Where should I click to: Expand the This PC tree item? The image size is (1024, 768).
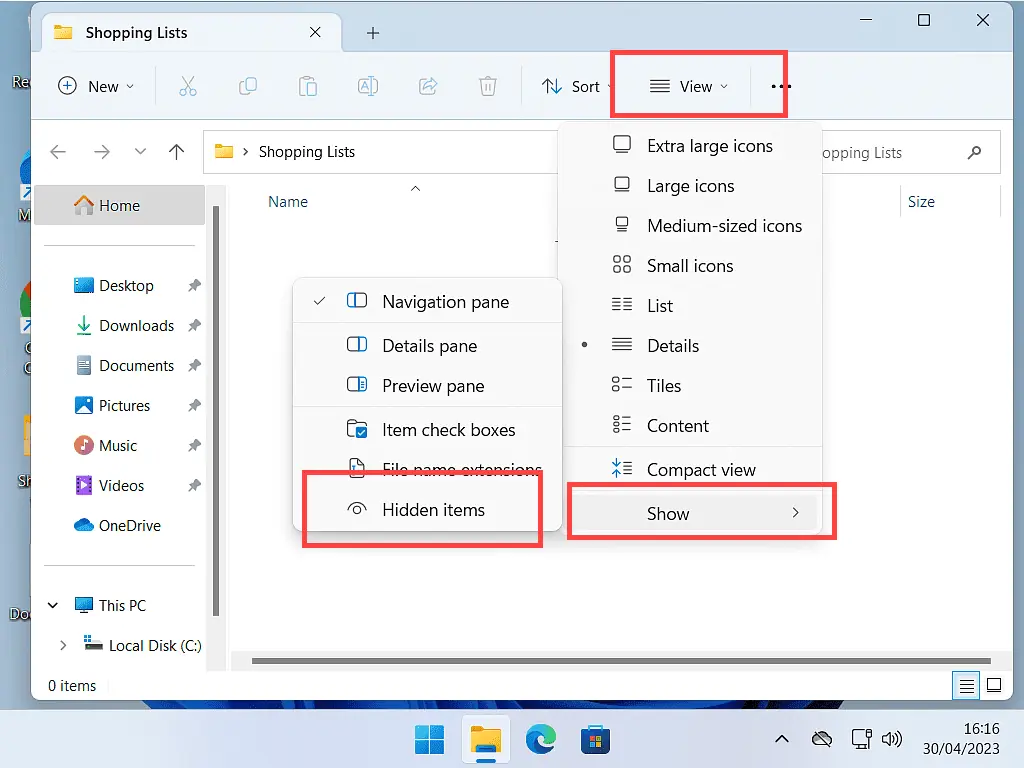point(52,605)
